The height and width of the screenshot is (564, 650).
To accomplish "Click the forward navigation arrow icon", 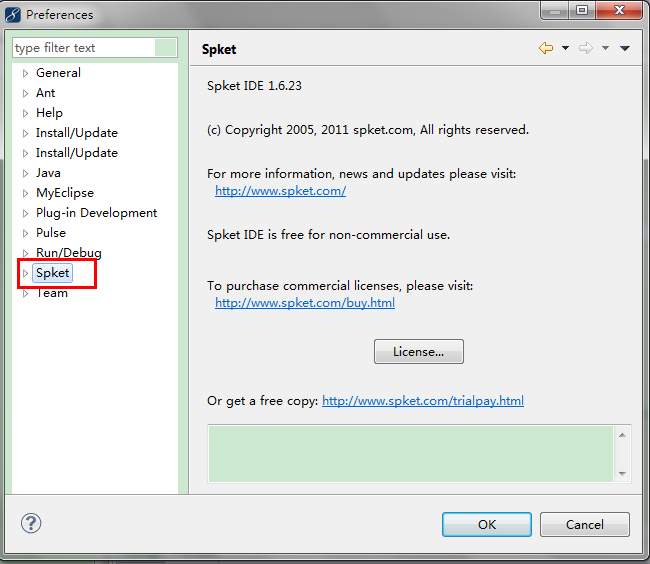I will point(586,48).
